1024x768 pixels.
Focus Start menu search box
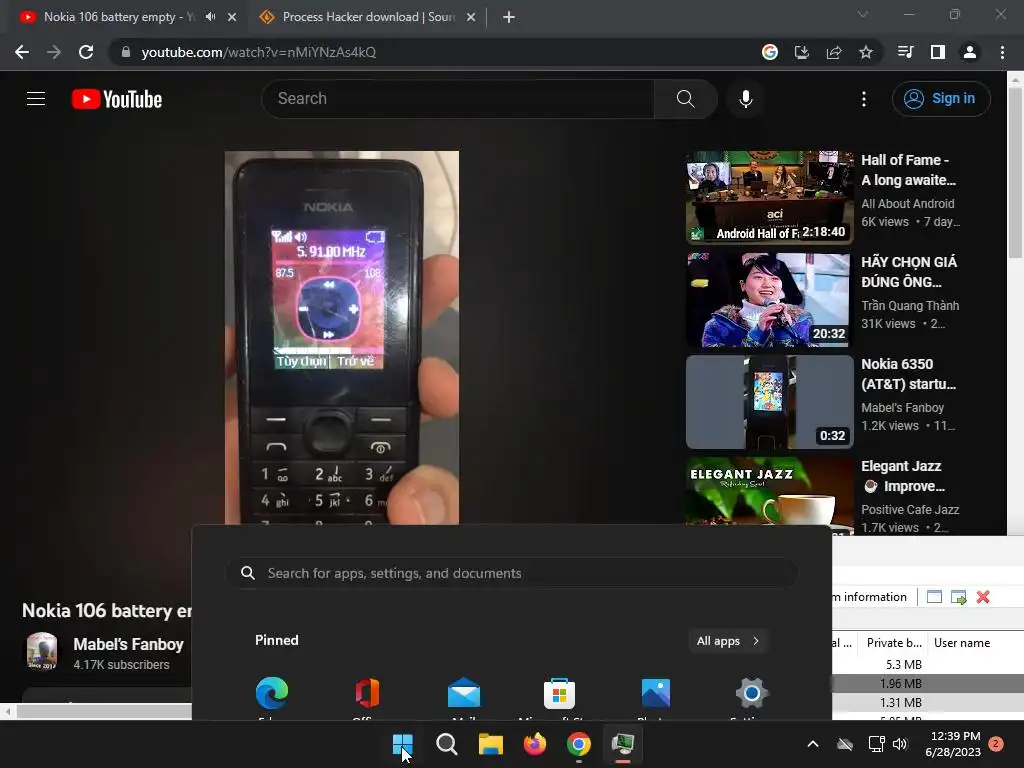point(511,573)
